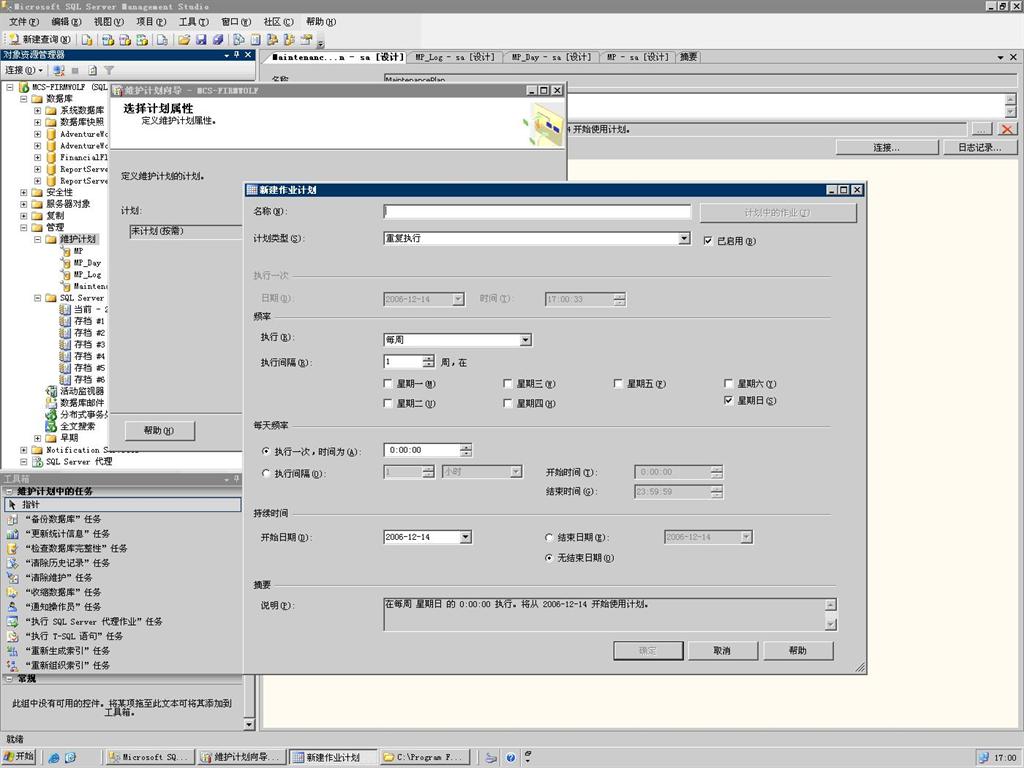Select the 指针 pointer tool in toolbox
Image resolution: width=1024 pixels, height=768 pixels.
tap(122, 505)
